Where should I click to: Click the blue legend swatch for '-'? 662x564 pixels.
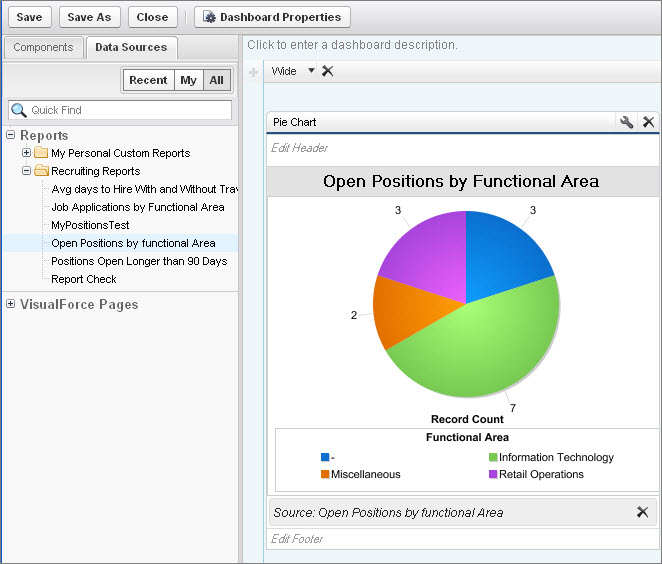tap(325, 457)
